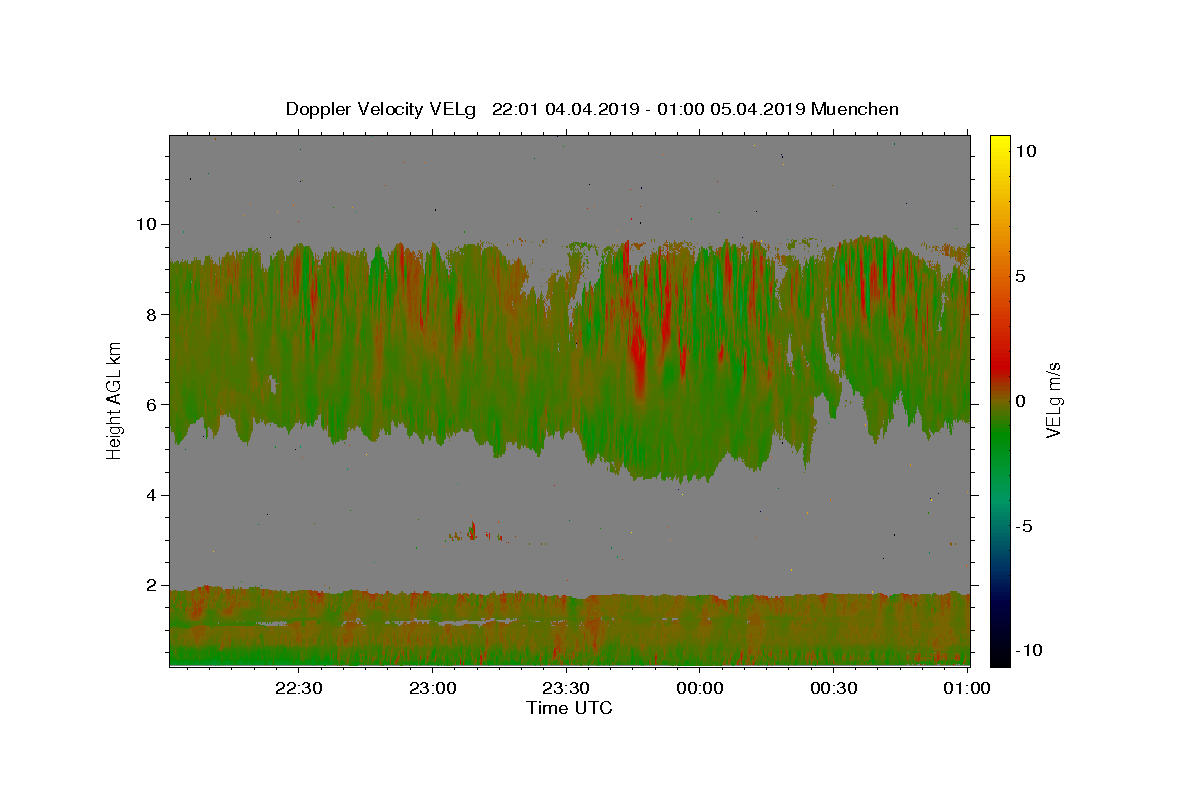
Task: Click the small red echo near 3 km
Action: coord(472,531)
